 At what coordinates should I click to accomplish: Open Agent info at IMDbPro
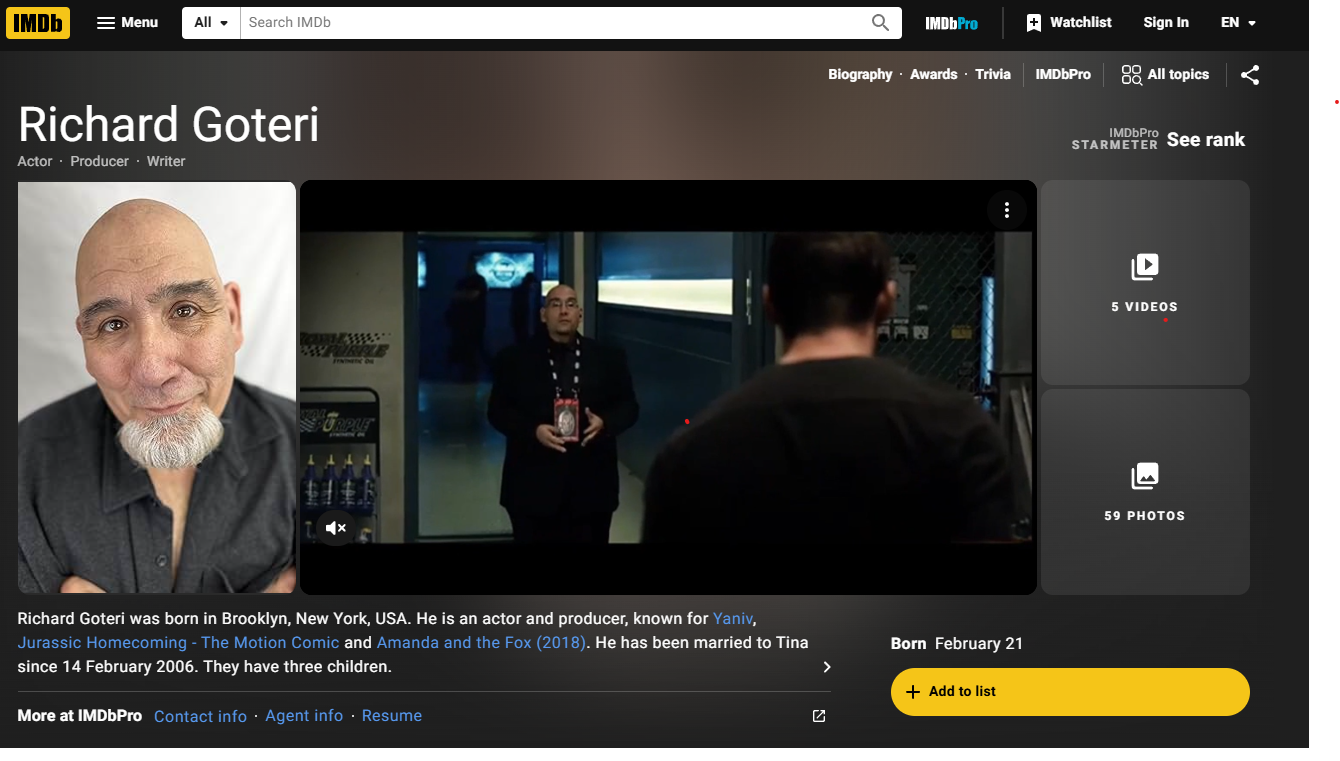click(304, 716)
